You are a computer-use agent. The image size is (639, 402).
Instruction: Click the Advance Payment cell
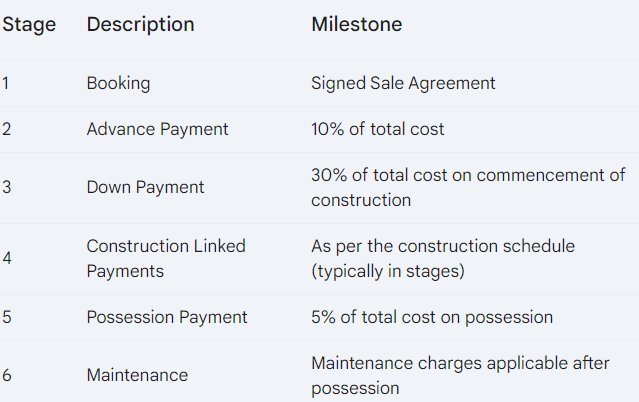click(x=157, y=130)
